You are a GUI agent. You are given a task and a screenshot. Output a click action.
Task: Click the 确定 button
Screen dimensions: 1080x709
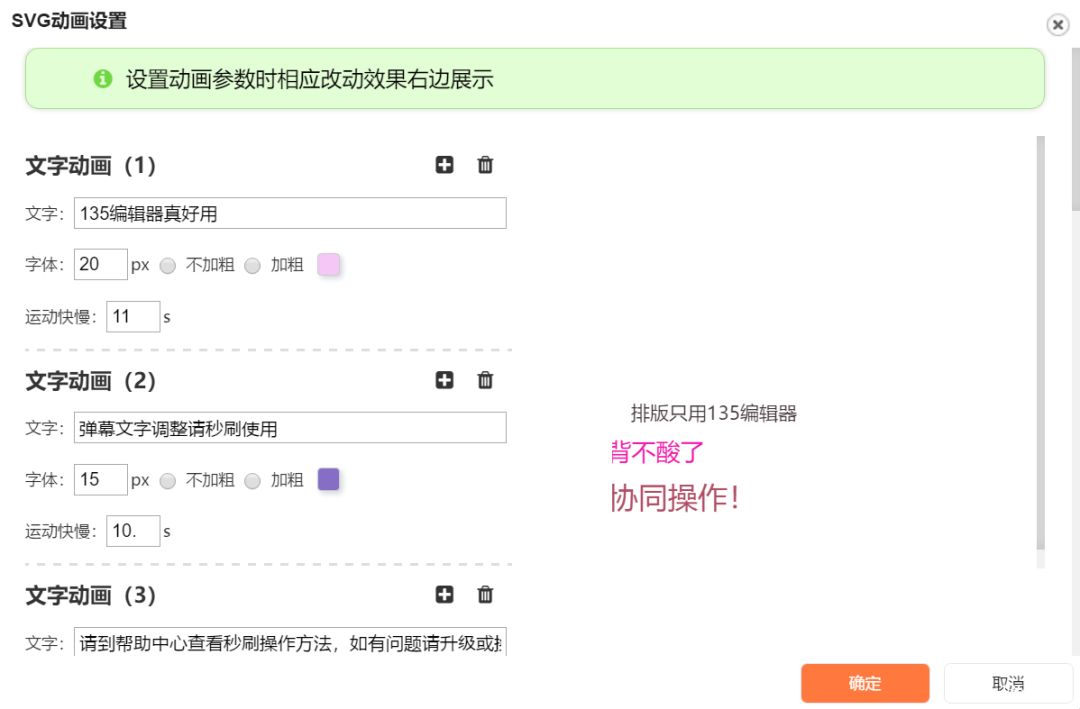click(x=864, y=684)
